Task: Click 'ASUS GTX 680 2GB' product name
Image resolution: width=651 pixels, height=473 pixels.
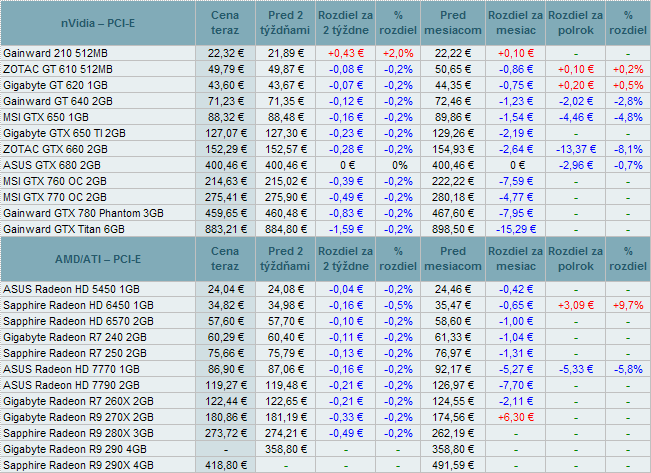Action: pos(52,165)
